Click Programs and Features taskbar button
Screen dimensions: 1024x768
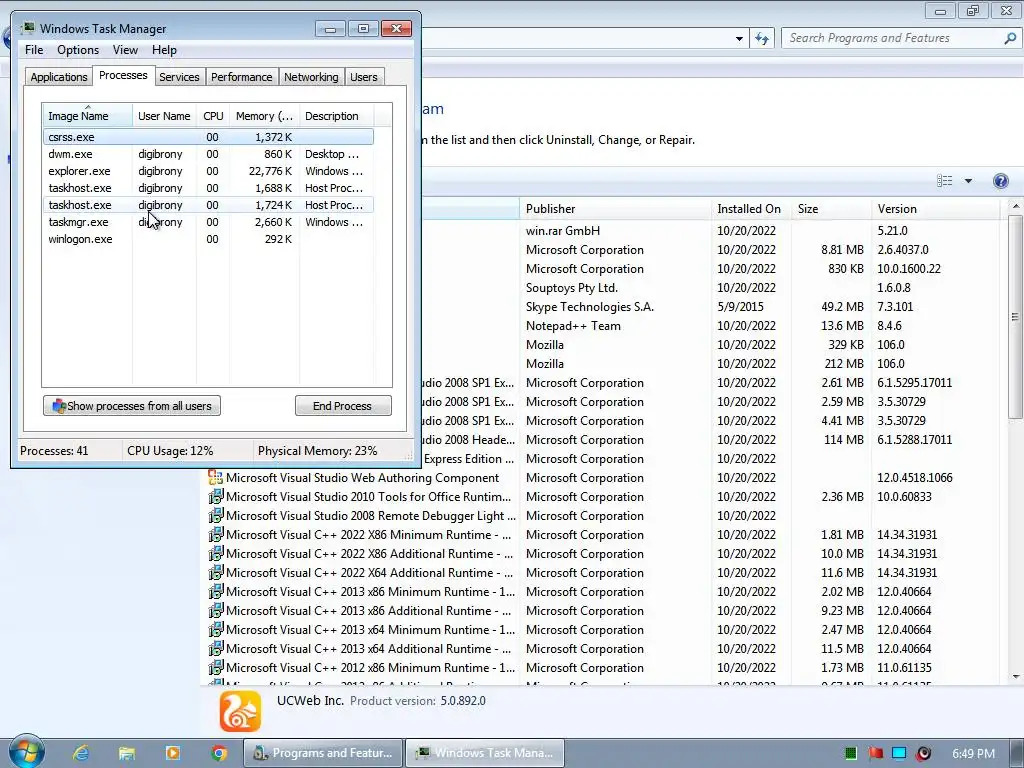(323, 753)
